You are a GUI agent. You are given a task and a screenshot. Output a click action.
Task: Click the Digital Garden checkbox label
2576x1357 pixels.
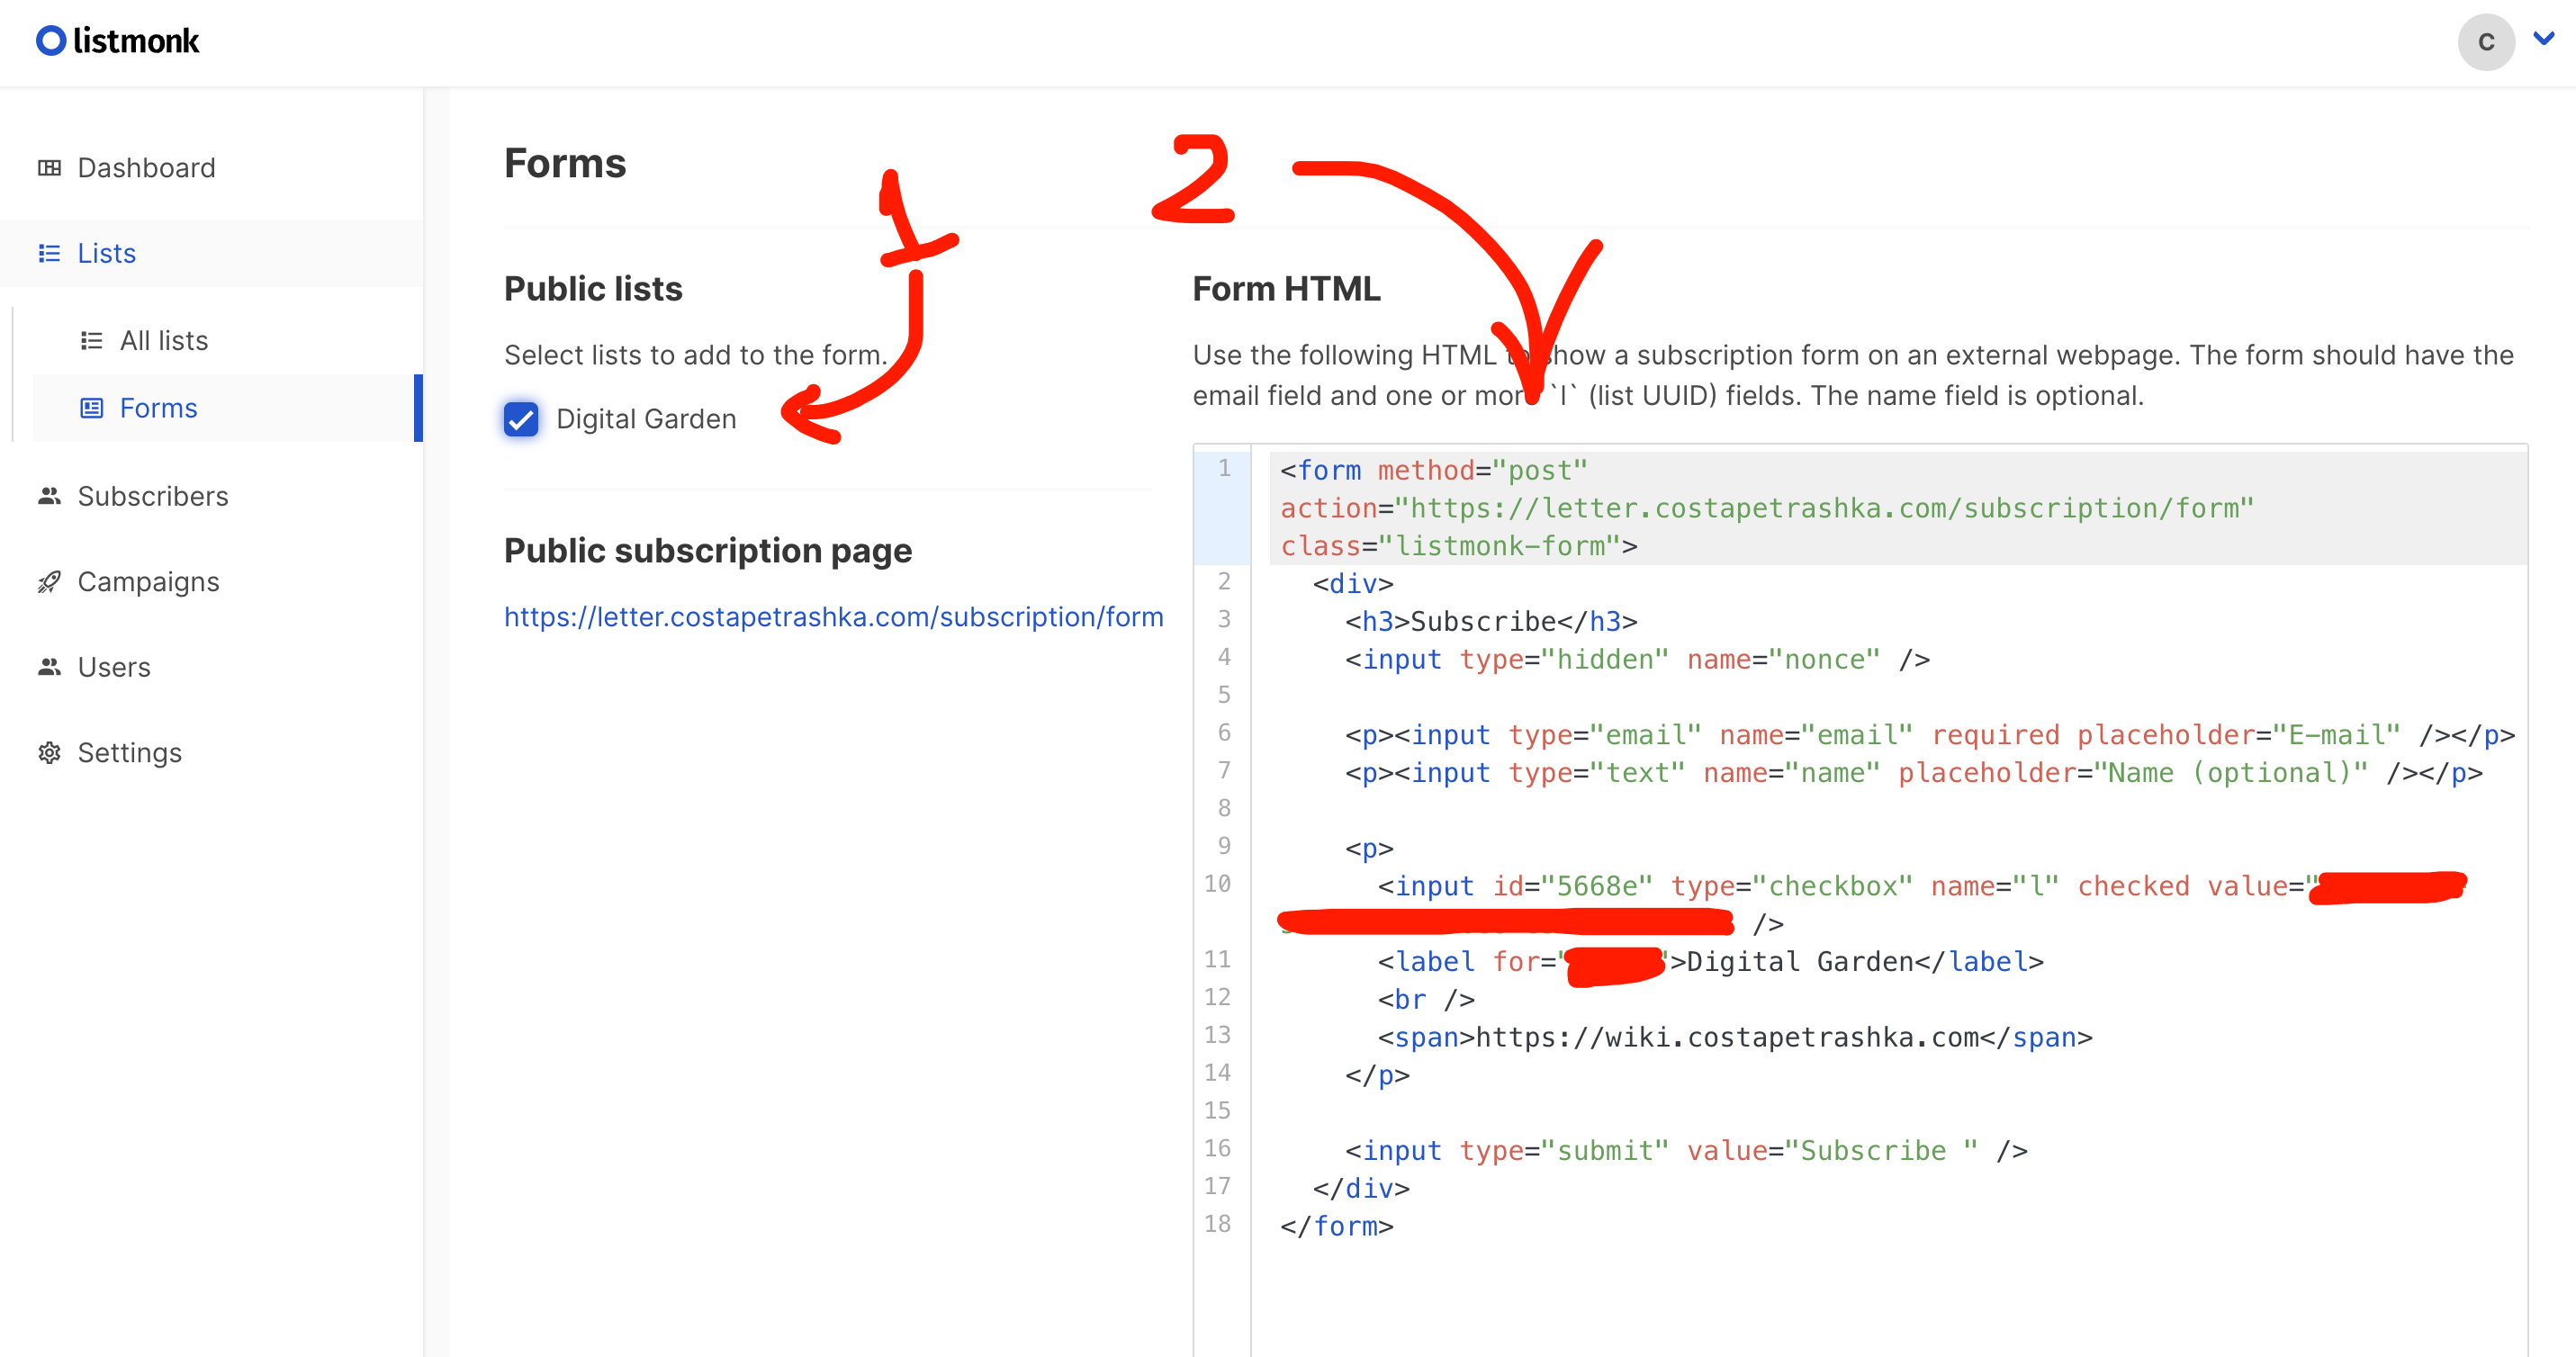[x=646, y=419]
